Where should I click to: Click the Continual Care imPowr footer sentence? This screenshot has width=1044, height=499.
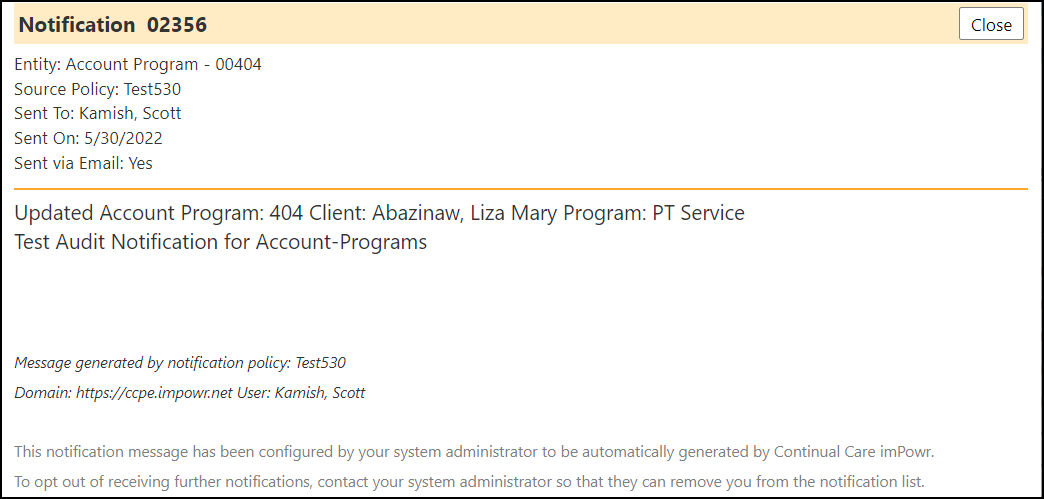pyautogui.click(x=475, y=452)
